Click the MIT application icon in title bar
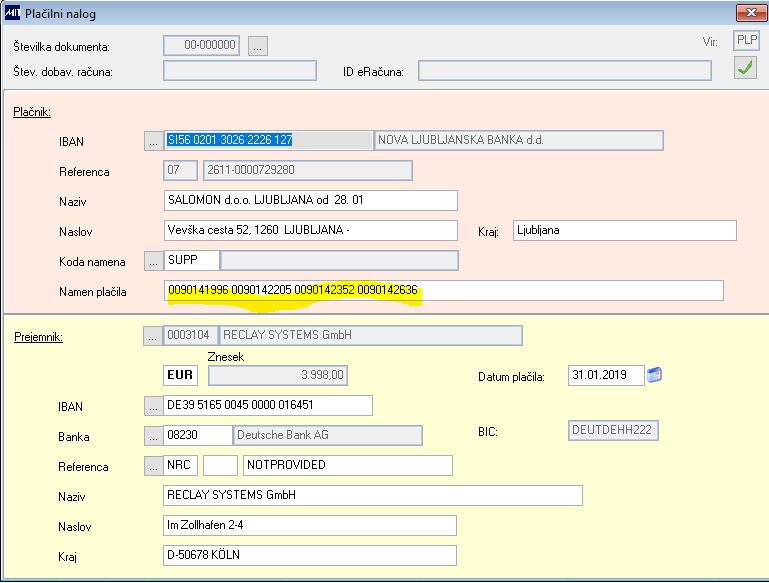Image resolution: width=769 pixels, height=583 pixels. [x=12, y=13]
